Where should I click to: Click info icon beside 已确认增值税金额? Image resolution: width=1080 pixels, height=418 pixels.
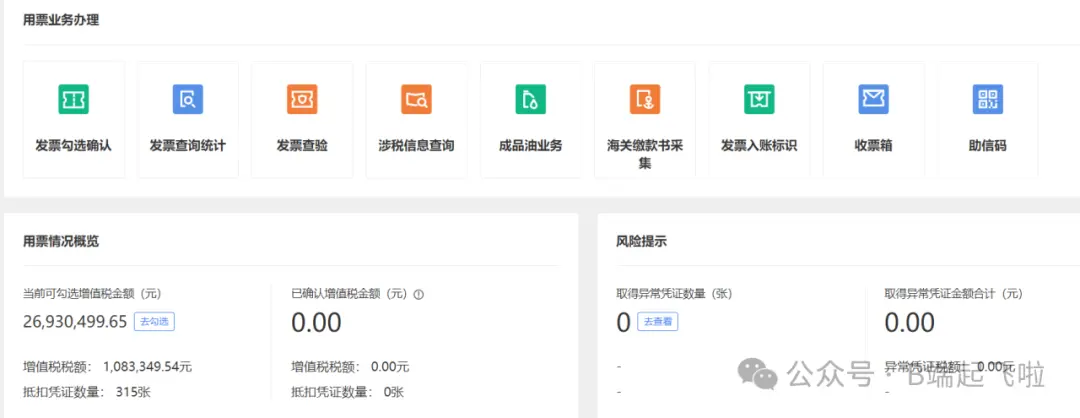419,294
